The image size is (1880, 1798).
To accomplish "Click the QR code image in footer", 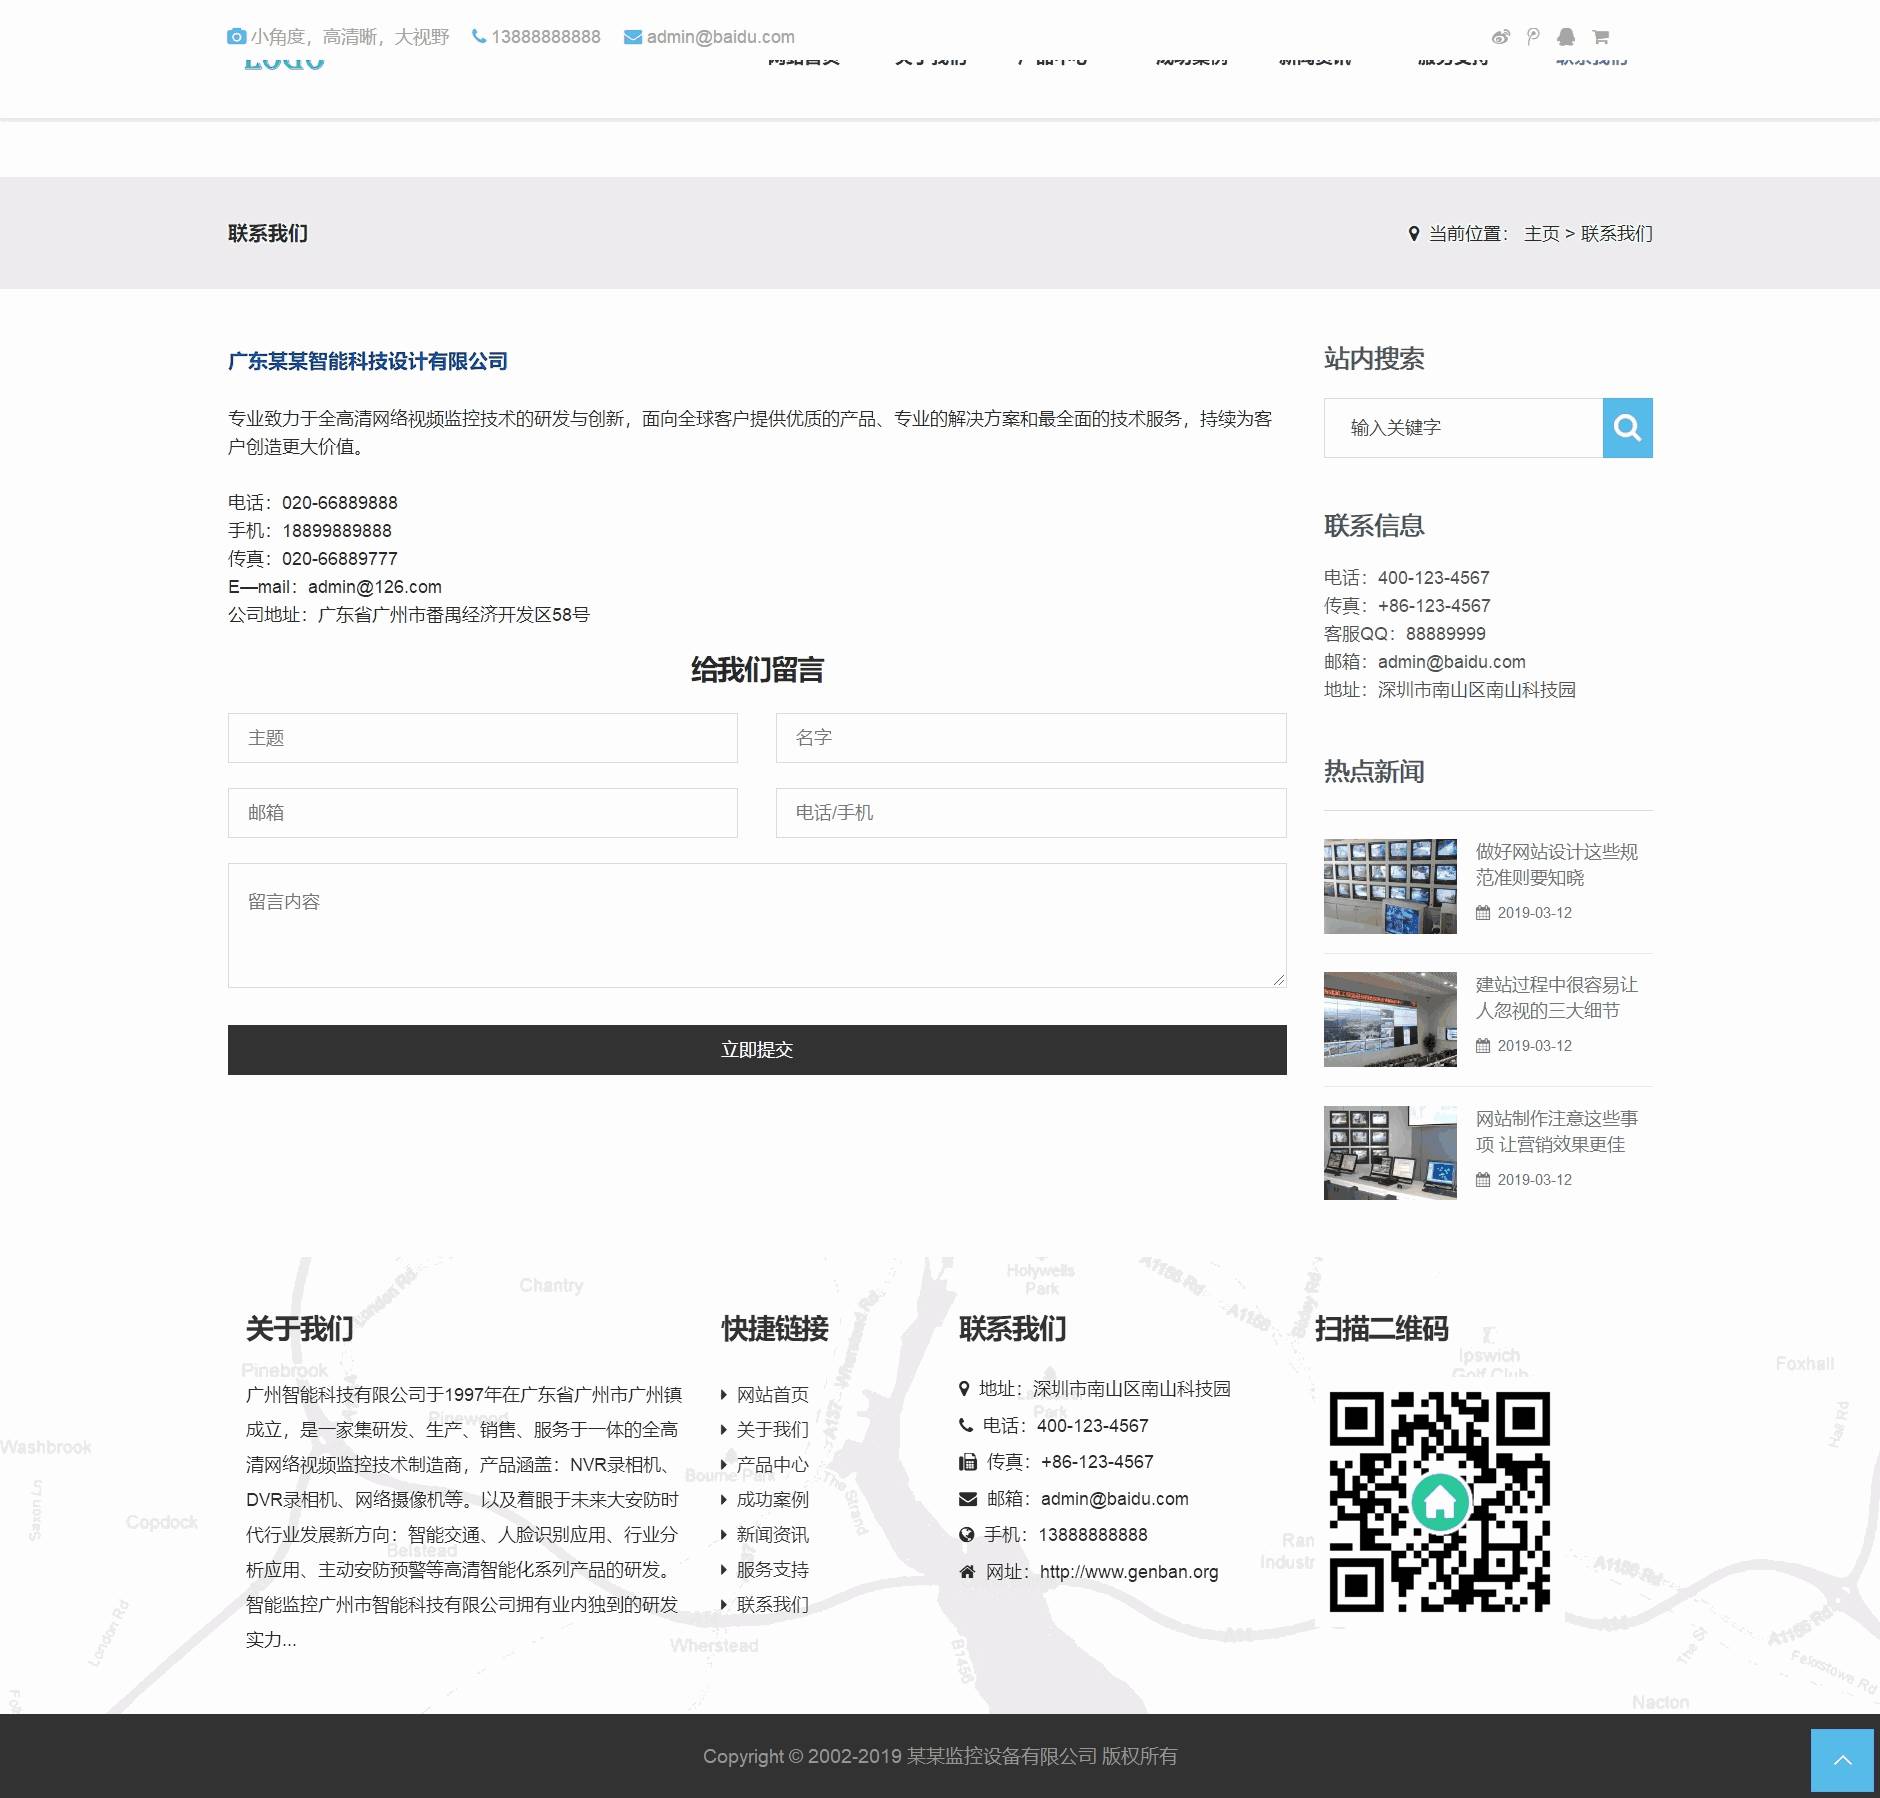I will pyautogui.click(x=1439, y=1501).
